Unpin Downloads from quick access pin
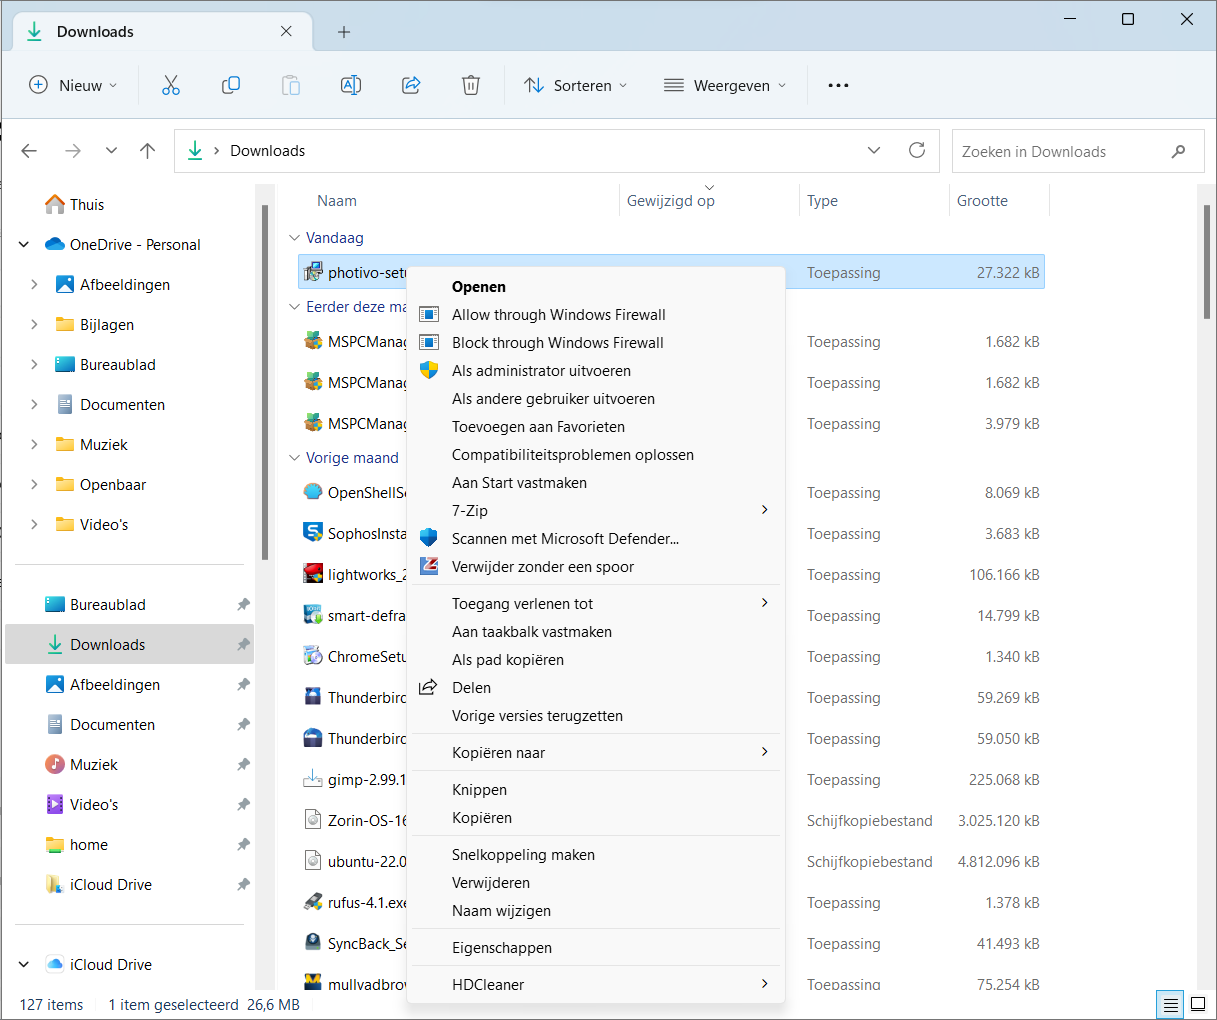Image resolution: width=1217 pixels, height=1020 pixels. click(x=243, y=645)
